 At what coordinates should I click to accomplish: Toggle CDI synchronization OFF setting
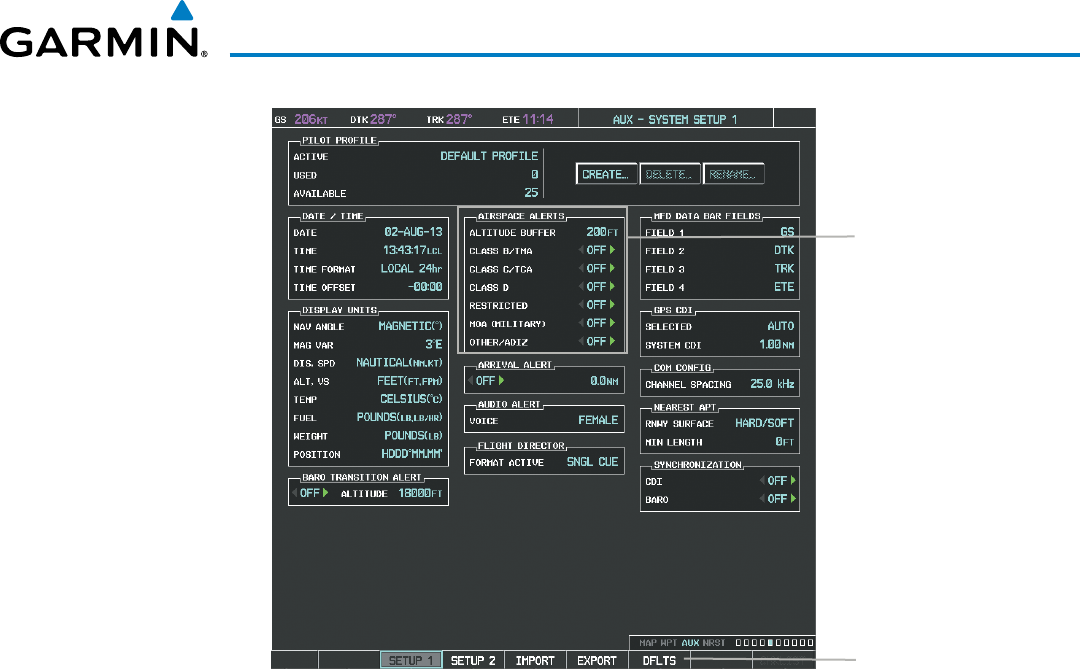pos(777,480)
